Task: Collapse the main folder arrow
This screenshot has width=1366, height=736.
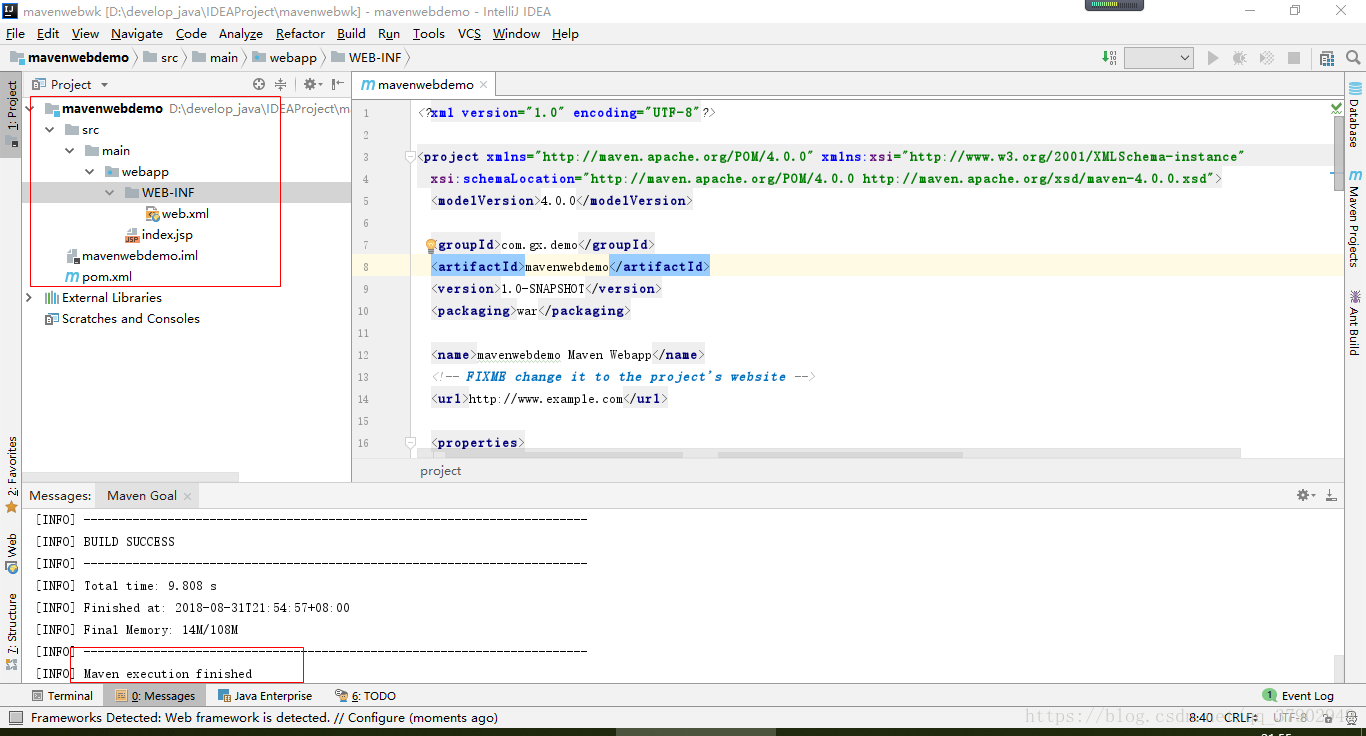Action: point(69,151)
